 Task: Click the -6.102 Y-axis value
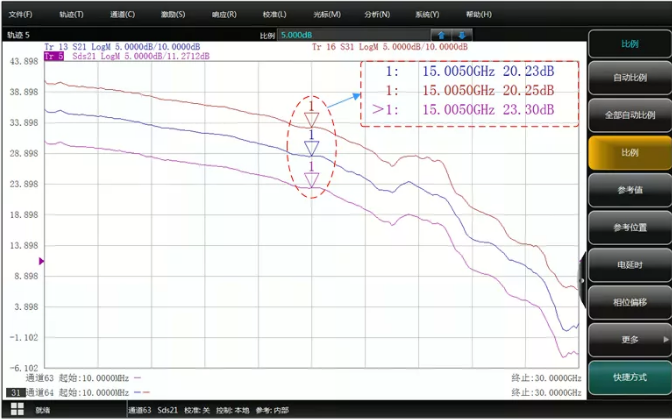click(24, 368)
